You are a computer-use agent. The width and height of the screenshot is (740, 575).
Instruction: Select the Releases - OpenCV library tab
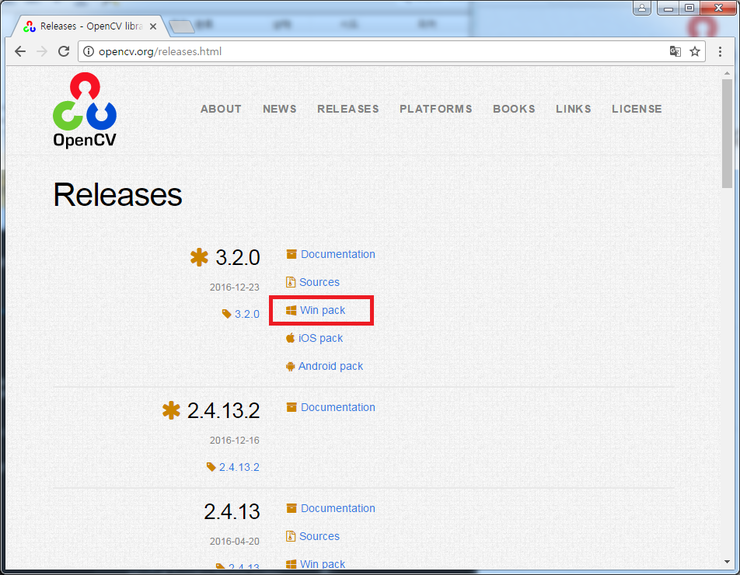(90, 26)
